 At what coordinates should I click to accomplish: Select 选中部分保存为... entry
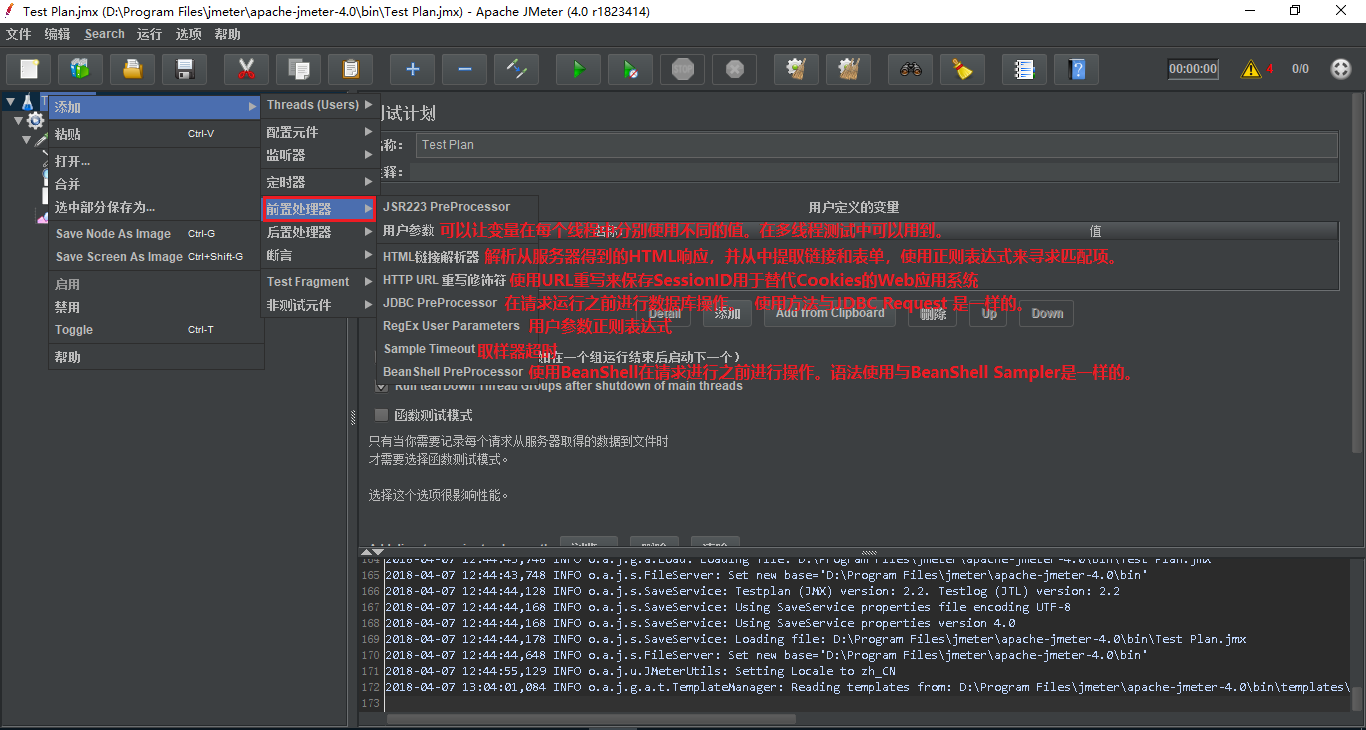coord(155,207)
